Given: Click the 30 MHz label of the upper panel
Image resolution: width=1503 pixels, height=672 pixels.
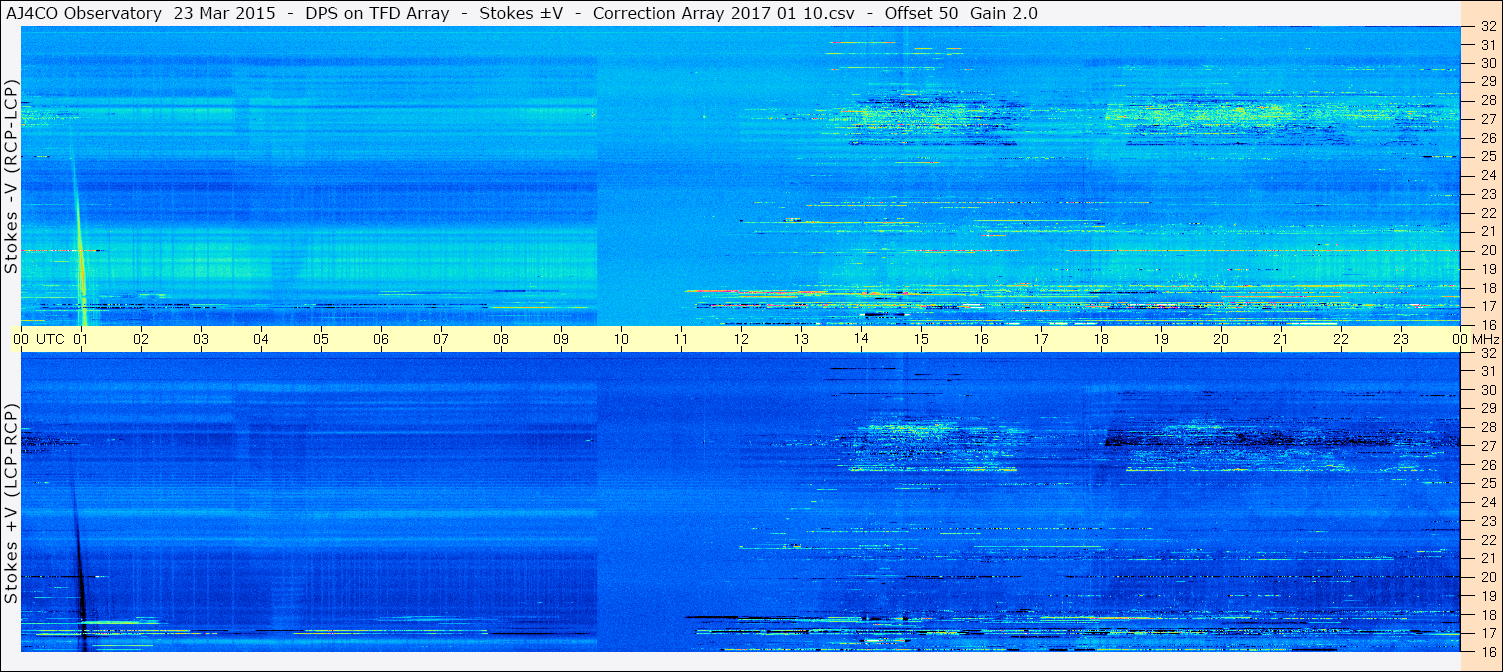Looking at the screenshot, I should [x=1487, y=63].
